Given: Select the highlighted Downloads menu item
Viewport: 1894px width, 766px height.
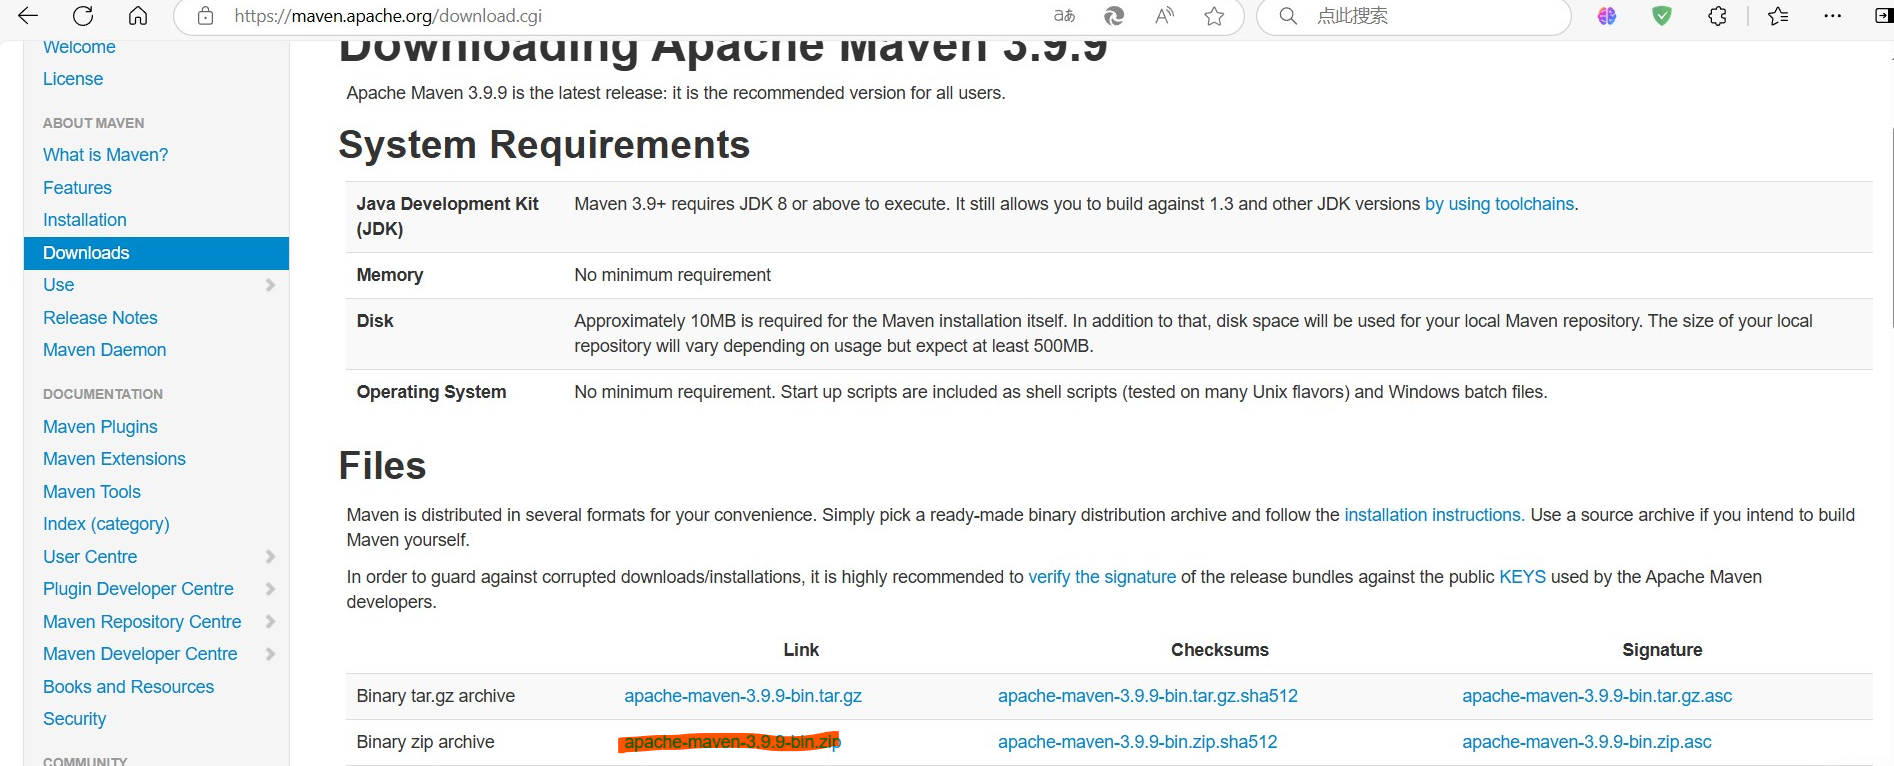Looking at the screenshot, I should [x=156, y=253].
